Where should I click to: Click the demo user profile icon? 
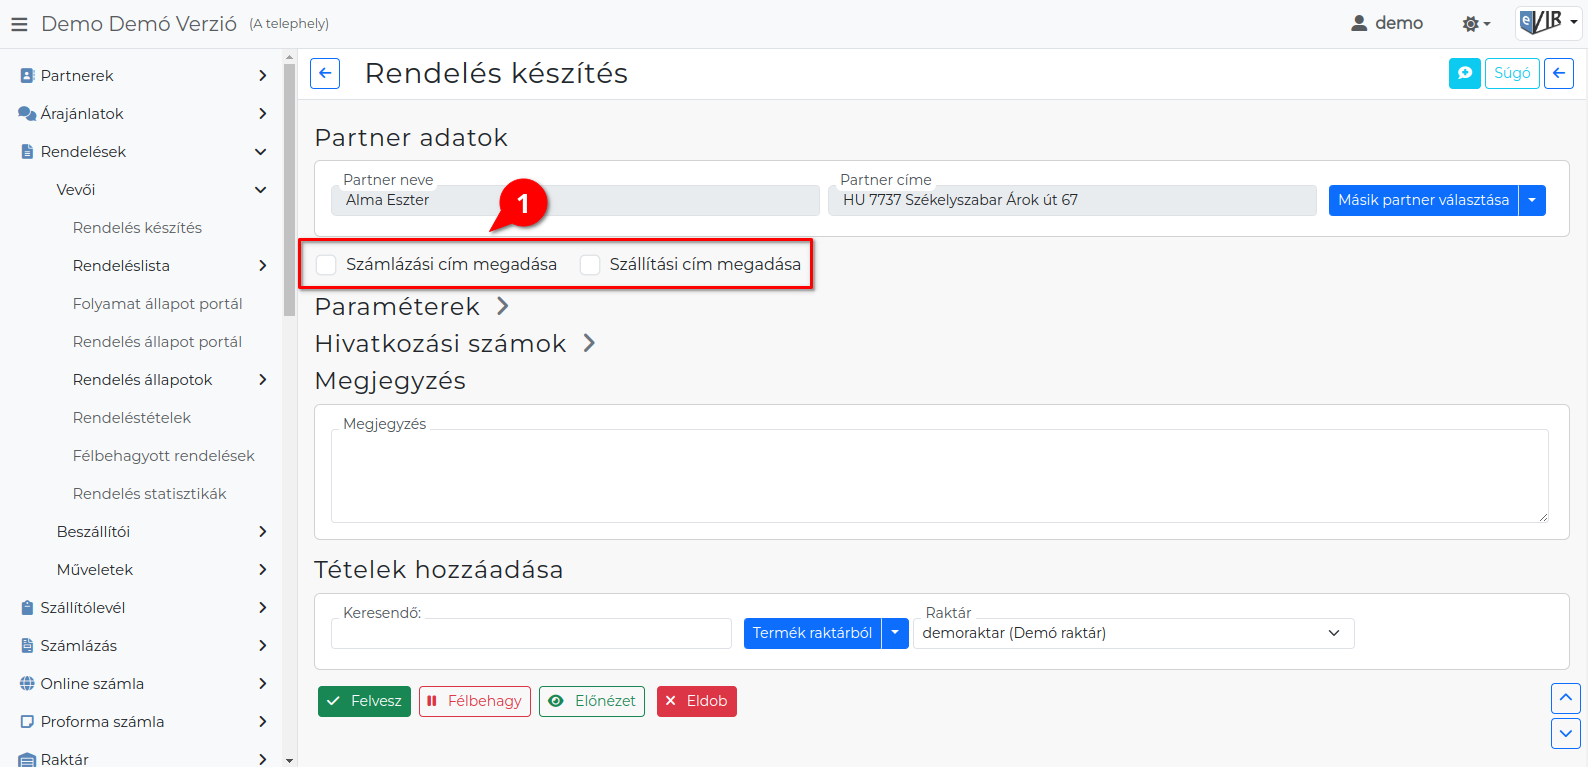coord(1359,23)
